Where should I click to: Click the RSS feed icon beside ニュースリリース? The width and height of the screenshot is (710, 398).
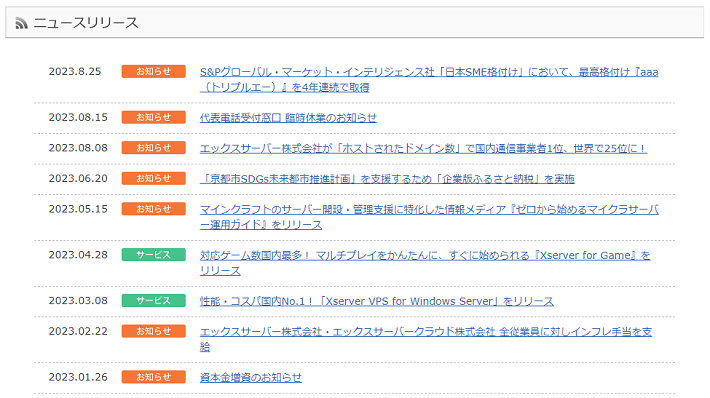[21, 23]
